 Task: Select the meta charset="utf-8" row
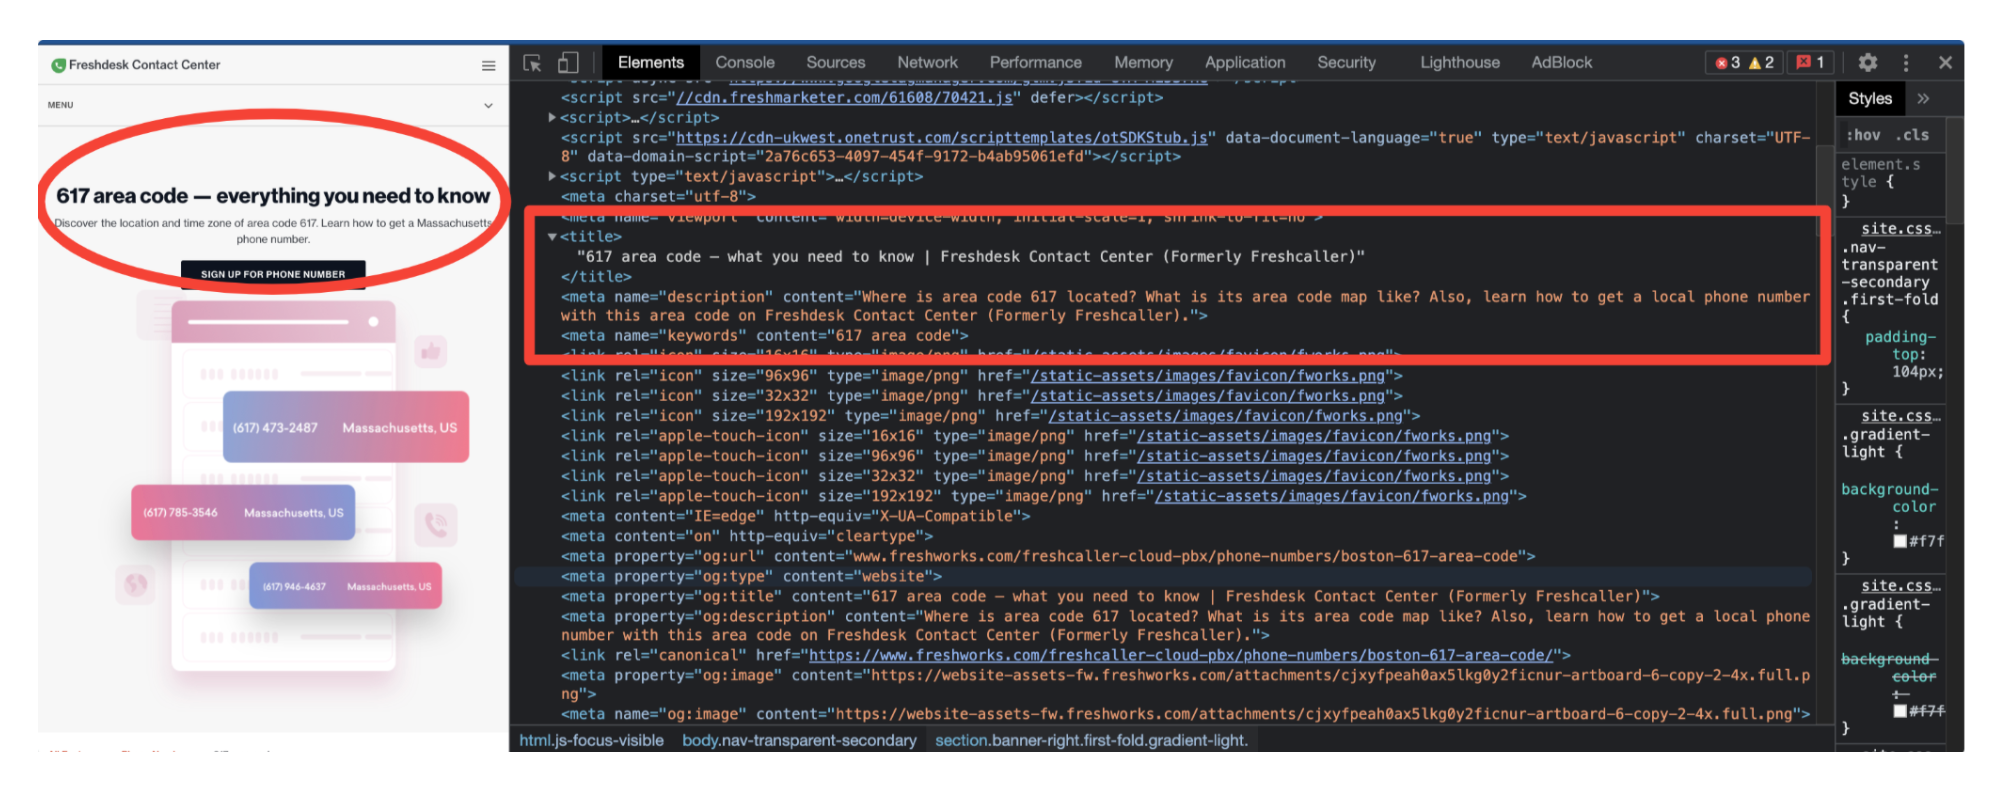pyautogui.click(x=658, y=197)
